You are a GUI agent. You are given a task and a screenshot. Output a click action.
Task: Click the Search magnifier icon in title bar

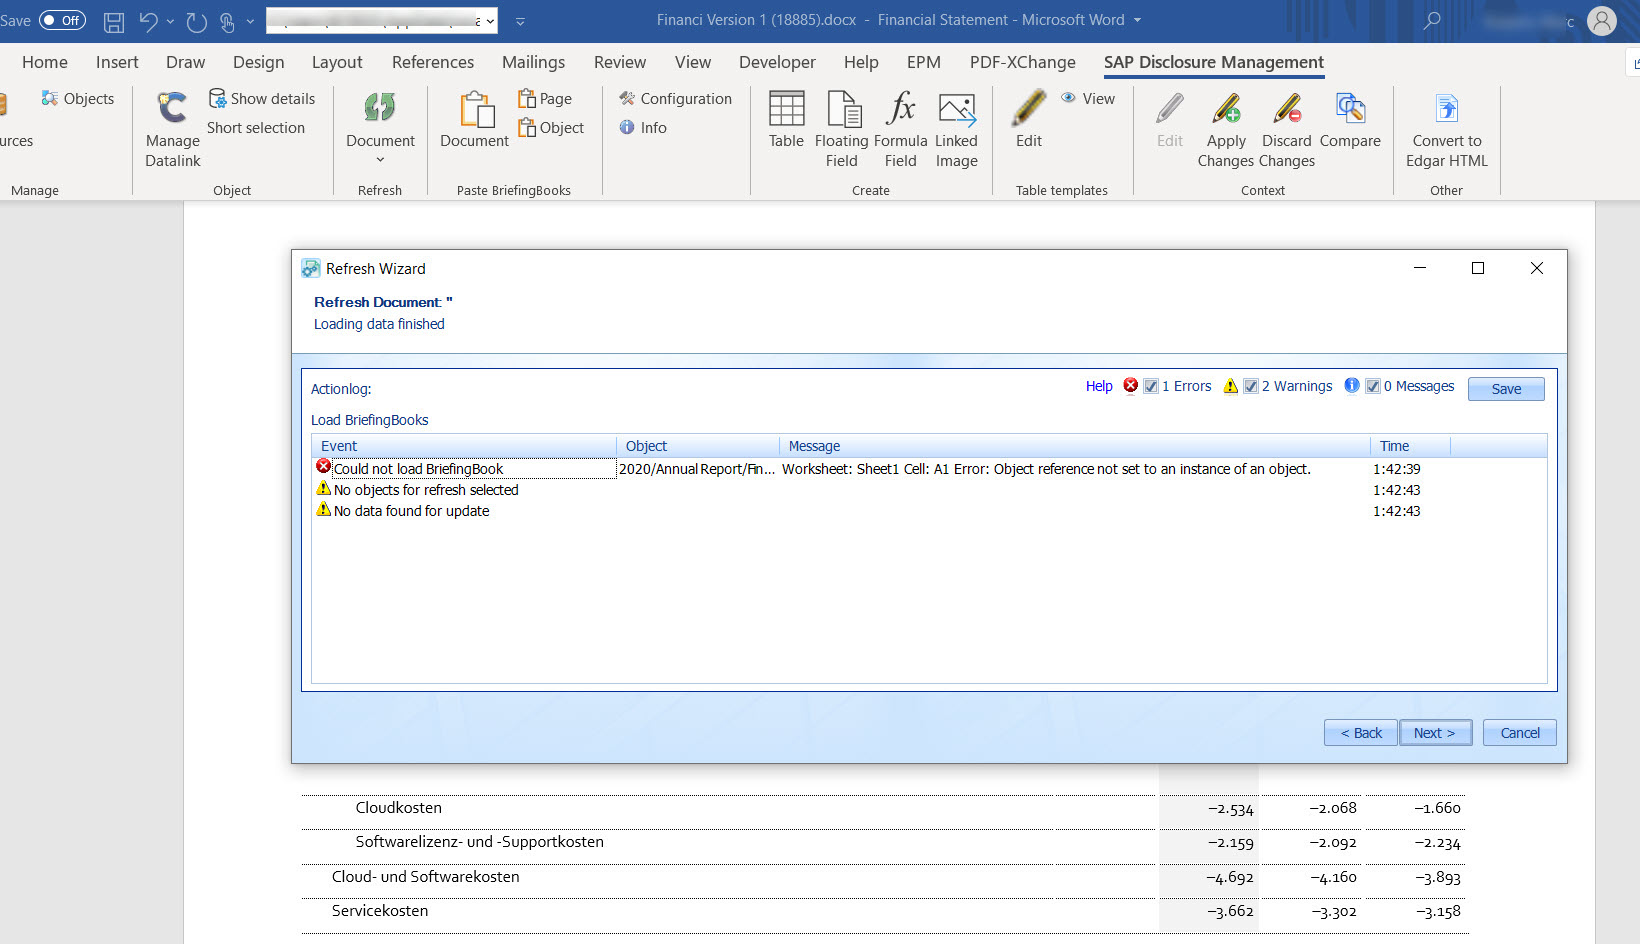click(1432, 21)
